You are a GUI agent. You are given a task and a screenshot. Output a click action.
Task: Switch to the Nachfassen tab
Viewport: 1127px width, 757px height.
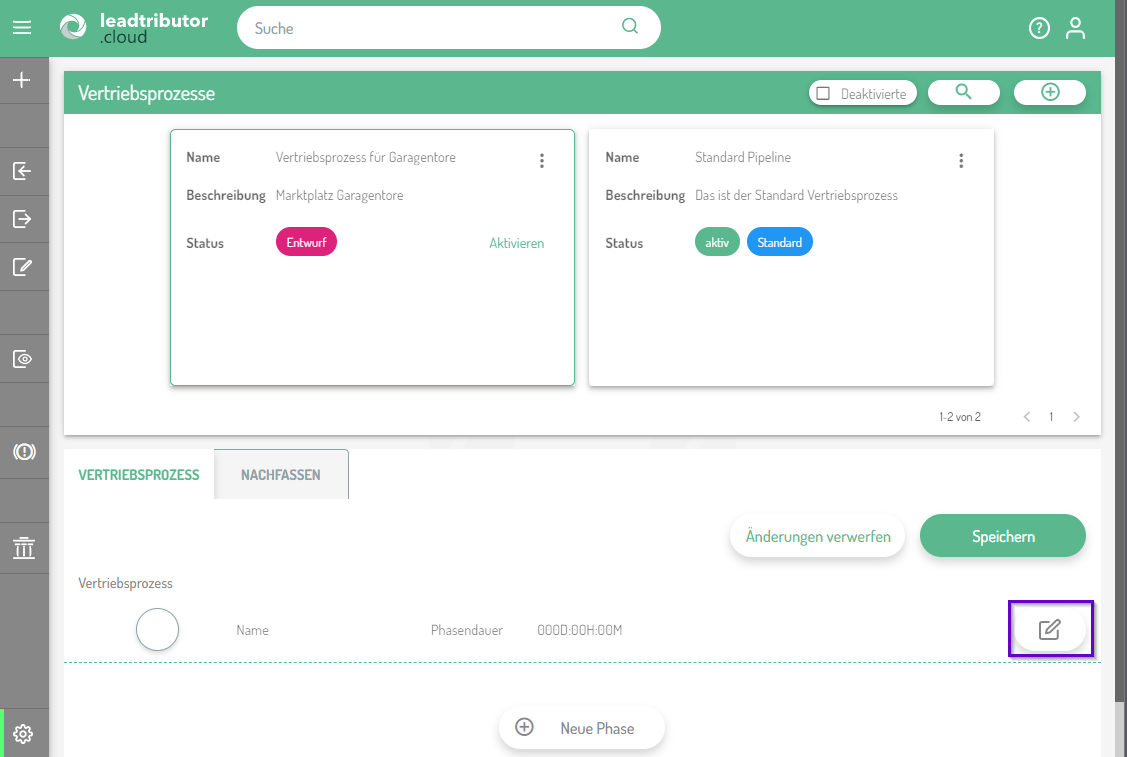pos(281,475)
